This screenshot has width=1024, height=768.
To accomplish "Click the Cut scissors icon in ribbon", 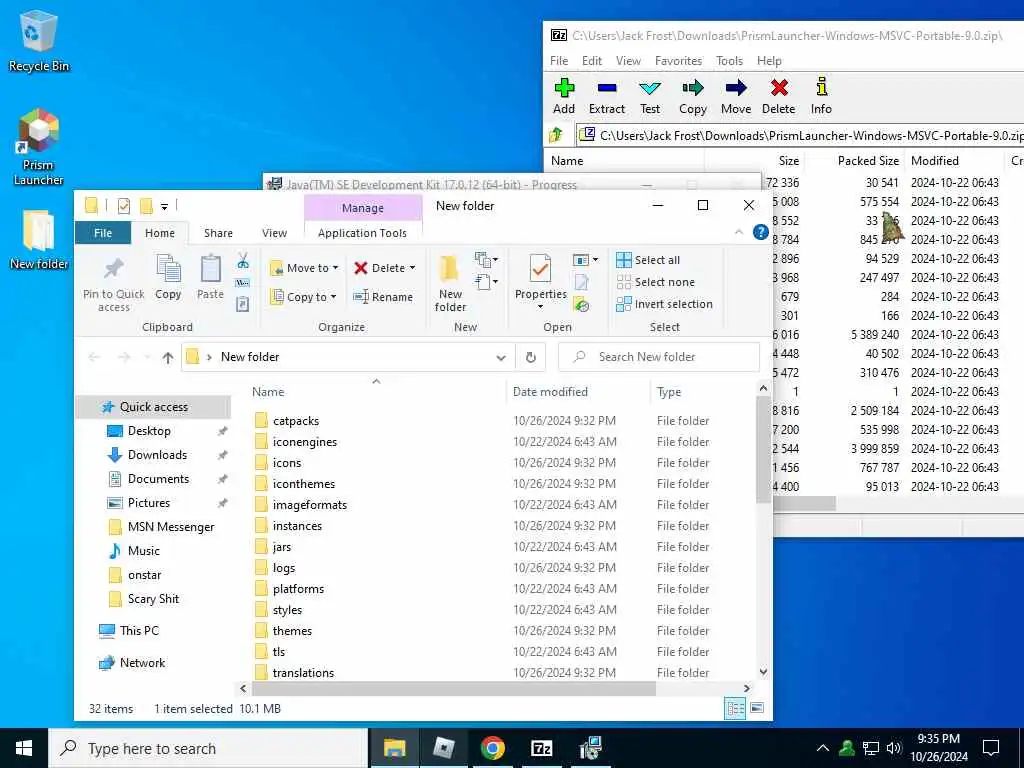I will 243,261.
